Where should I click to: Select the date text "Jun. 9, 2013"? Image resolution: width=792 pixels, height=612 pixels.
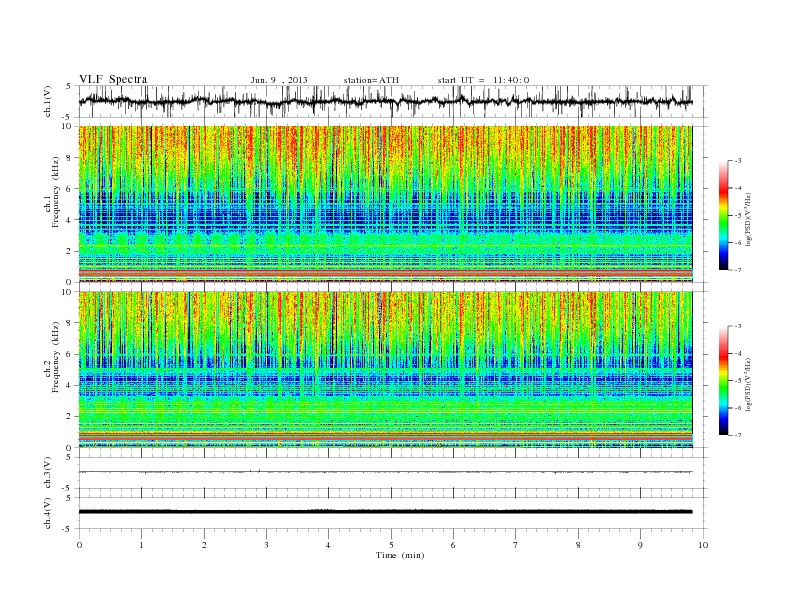pyautogui.click(x=279, y=80)
